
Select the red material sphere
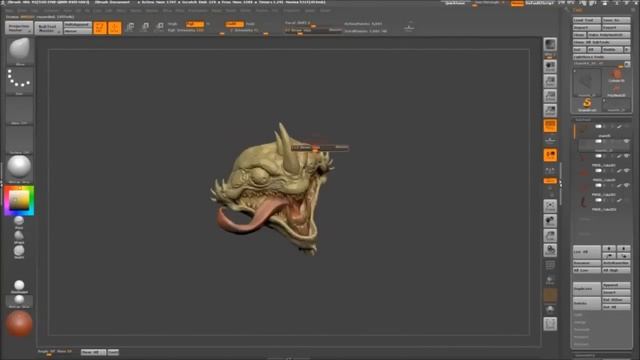point(19,324)
